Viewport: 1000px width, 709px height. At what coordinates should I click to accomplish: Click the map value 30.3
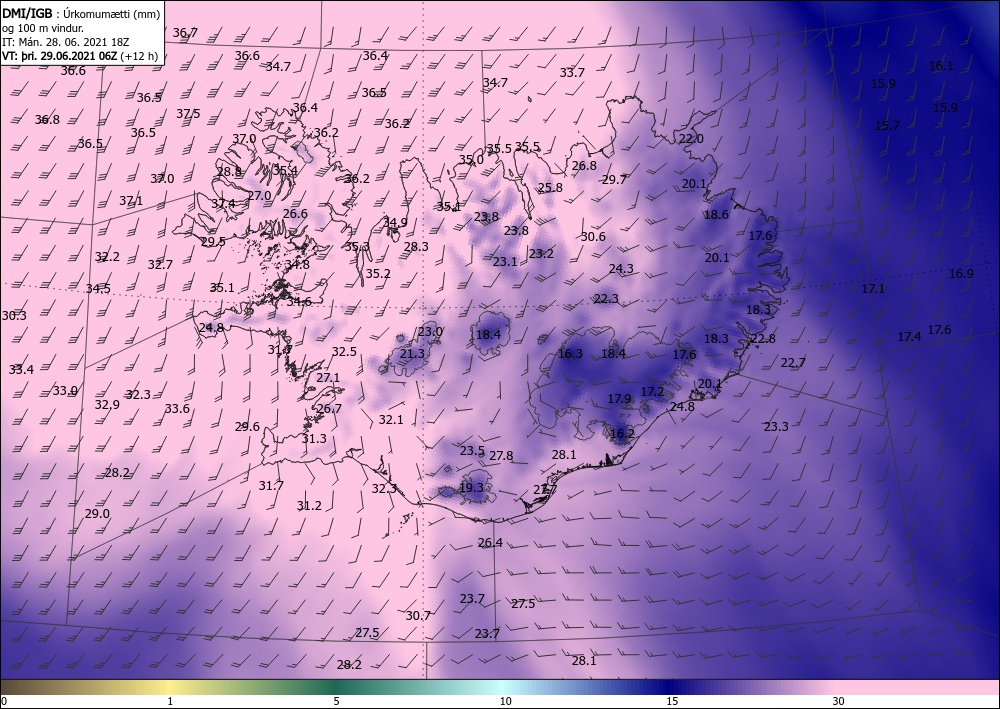(14, 316)
